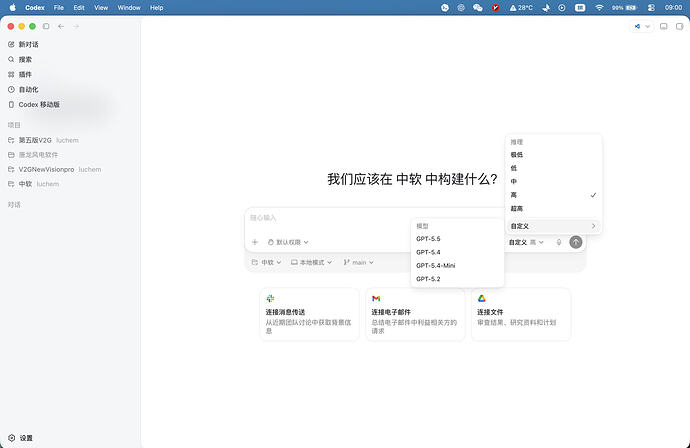
Task: Go back with the left arrow
Action: click(x=61, y=26)
